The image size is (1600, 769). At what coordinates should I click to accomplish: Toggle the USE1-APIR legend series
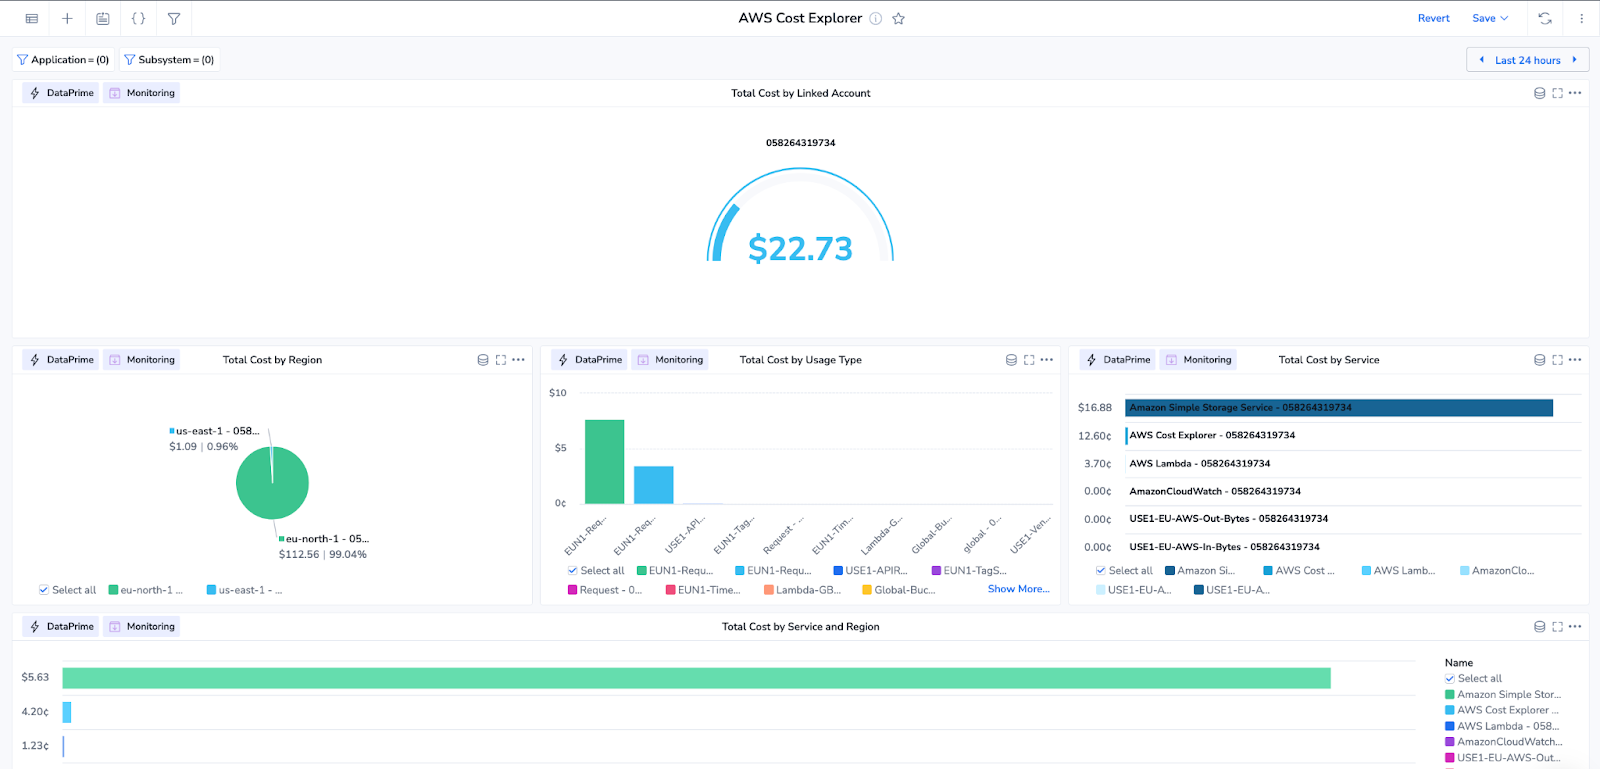[x=871, y=571]
